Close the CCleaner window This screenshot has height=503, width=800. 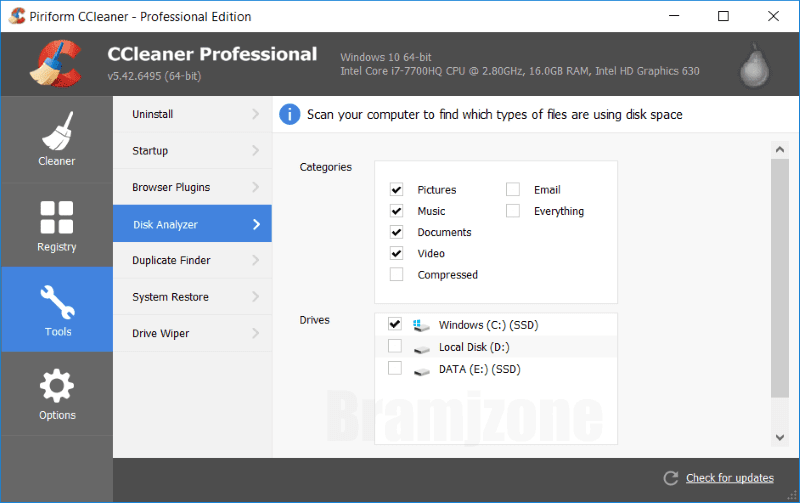tap(773, 16)
